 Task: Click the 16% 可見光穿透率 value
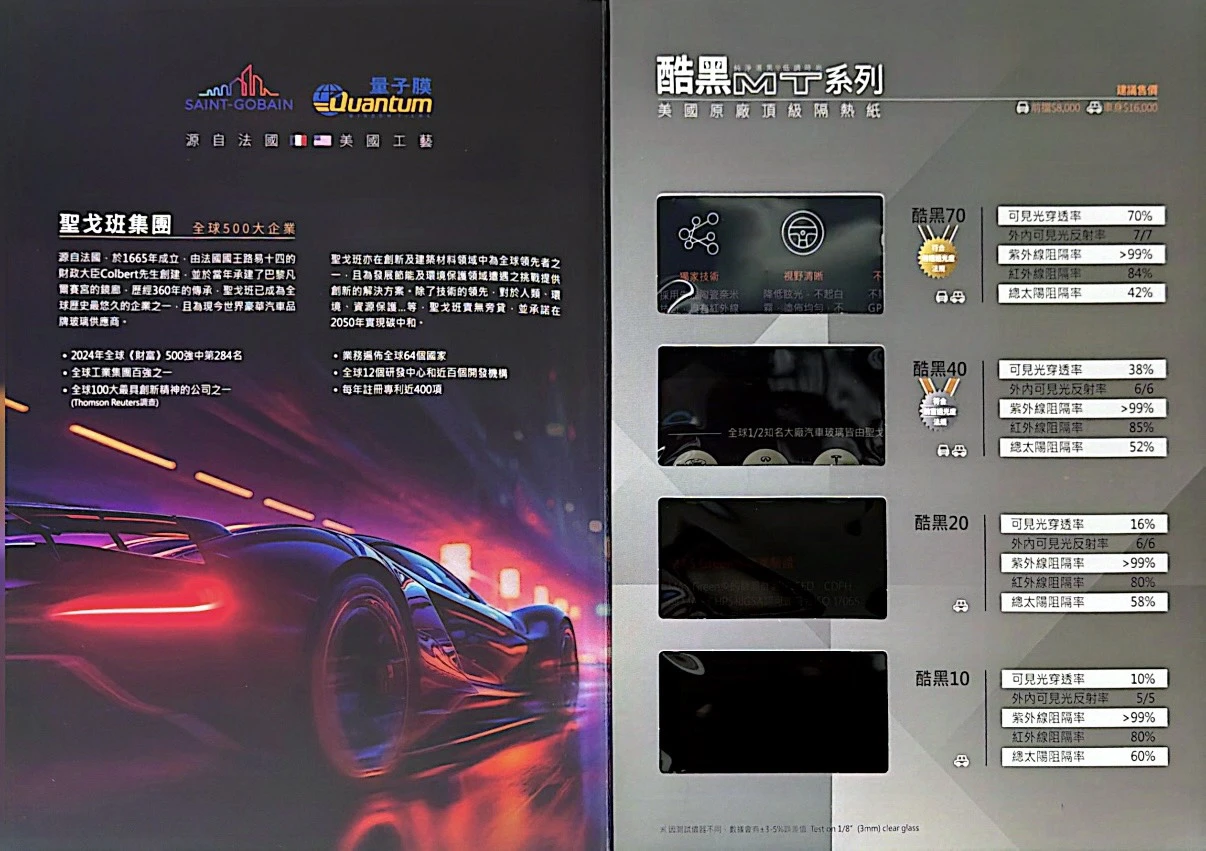tap(1141, 524)
